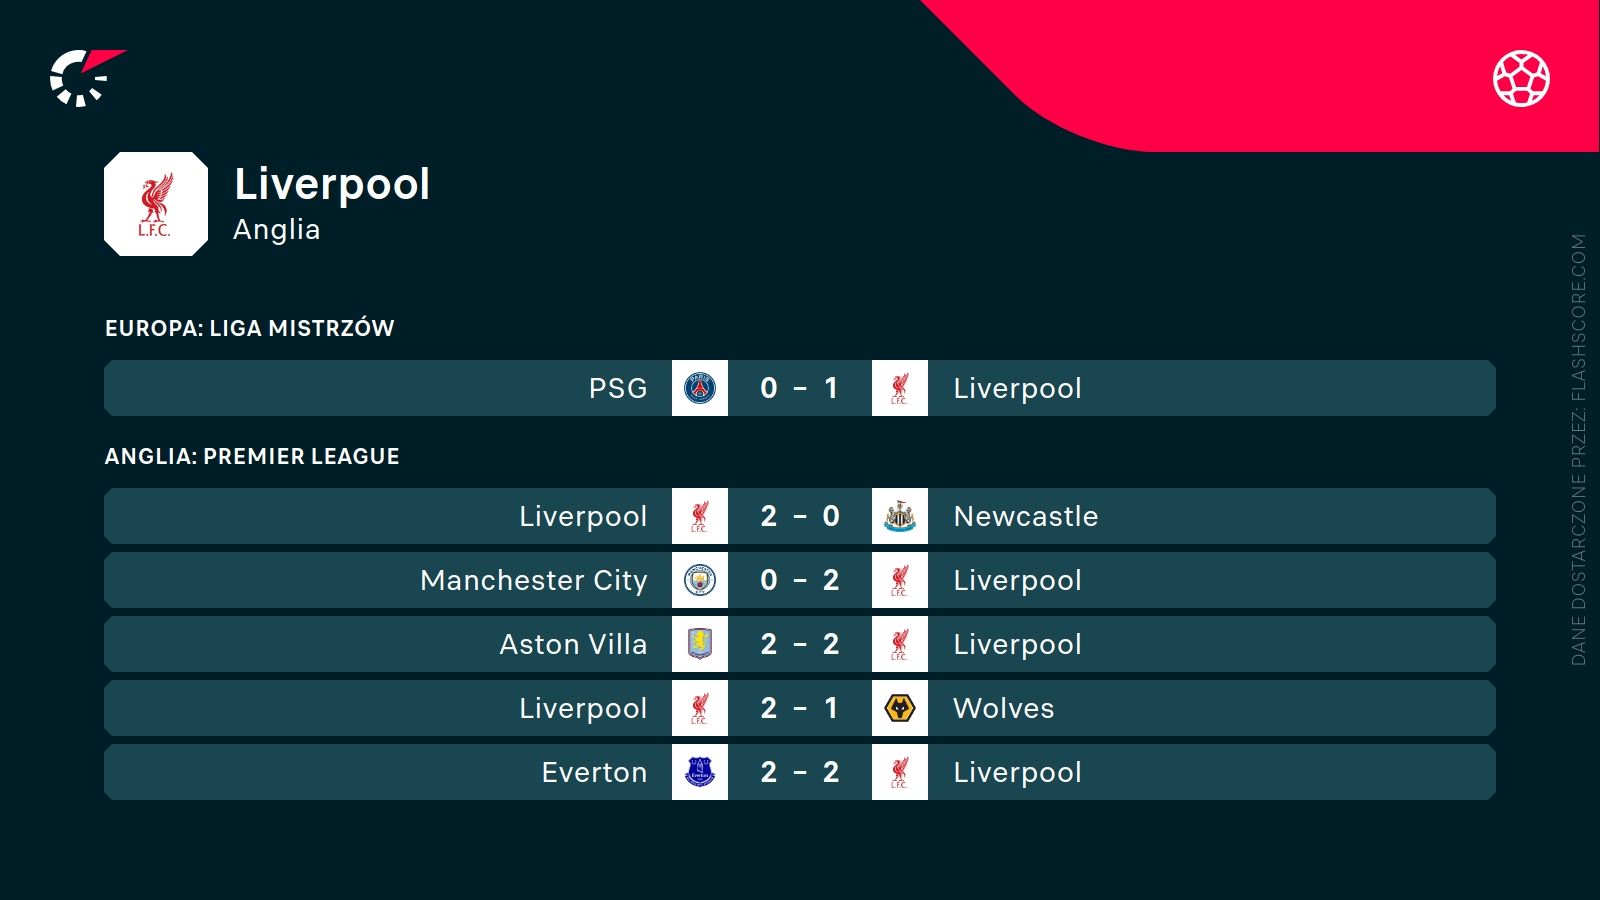Click the football icon in red banner
The image size is (1600, 900).
point(1521,78)
